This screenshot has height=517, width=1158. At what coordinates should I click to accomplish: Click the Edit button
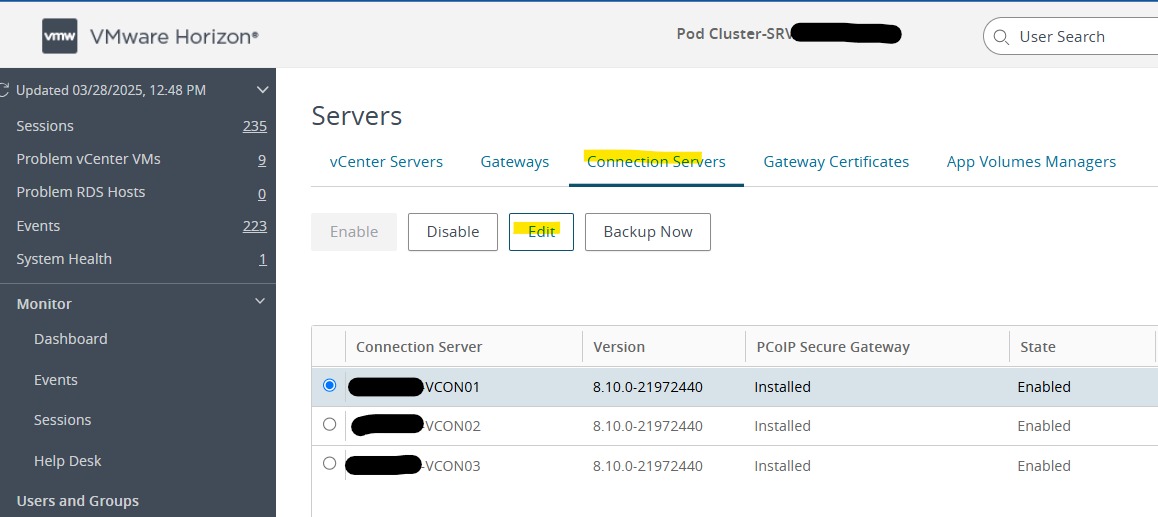(x=541, y=232)
